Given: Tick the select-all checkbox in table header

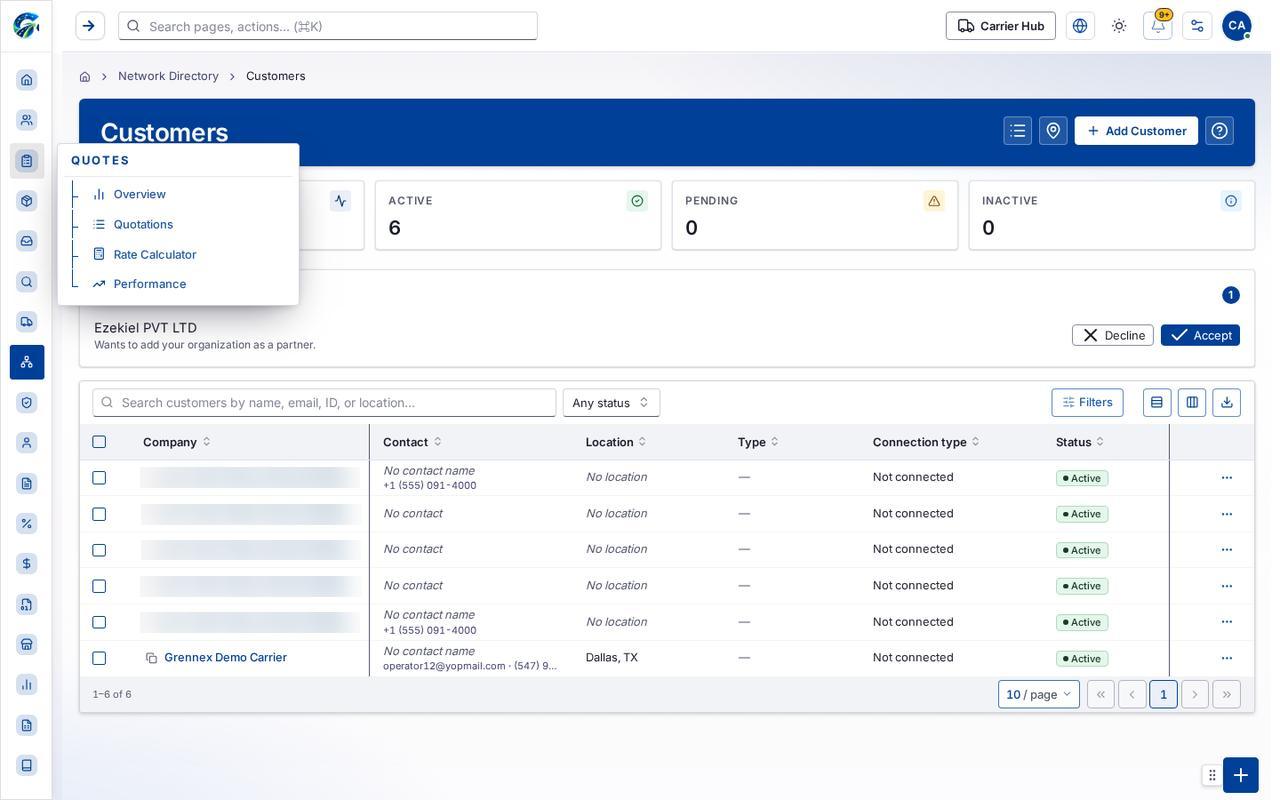Looking at the screenshot, I should (99, 442).
